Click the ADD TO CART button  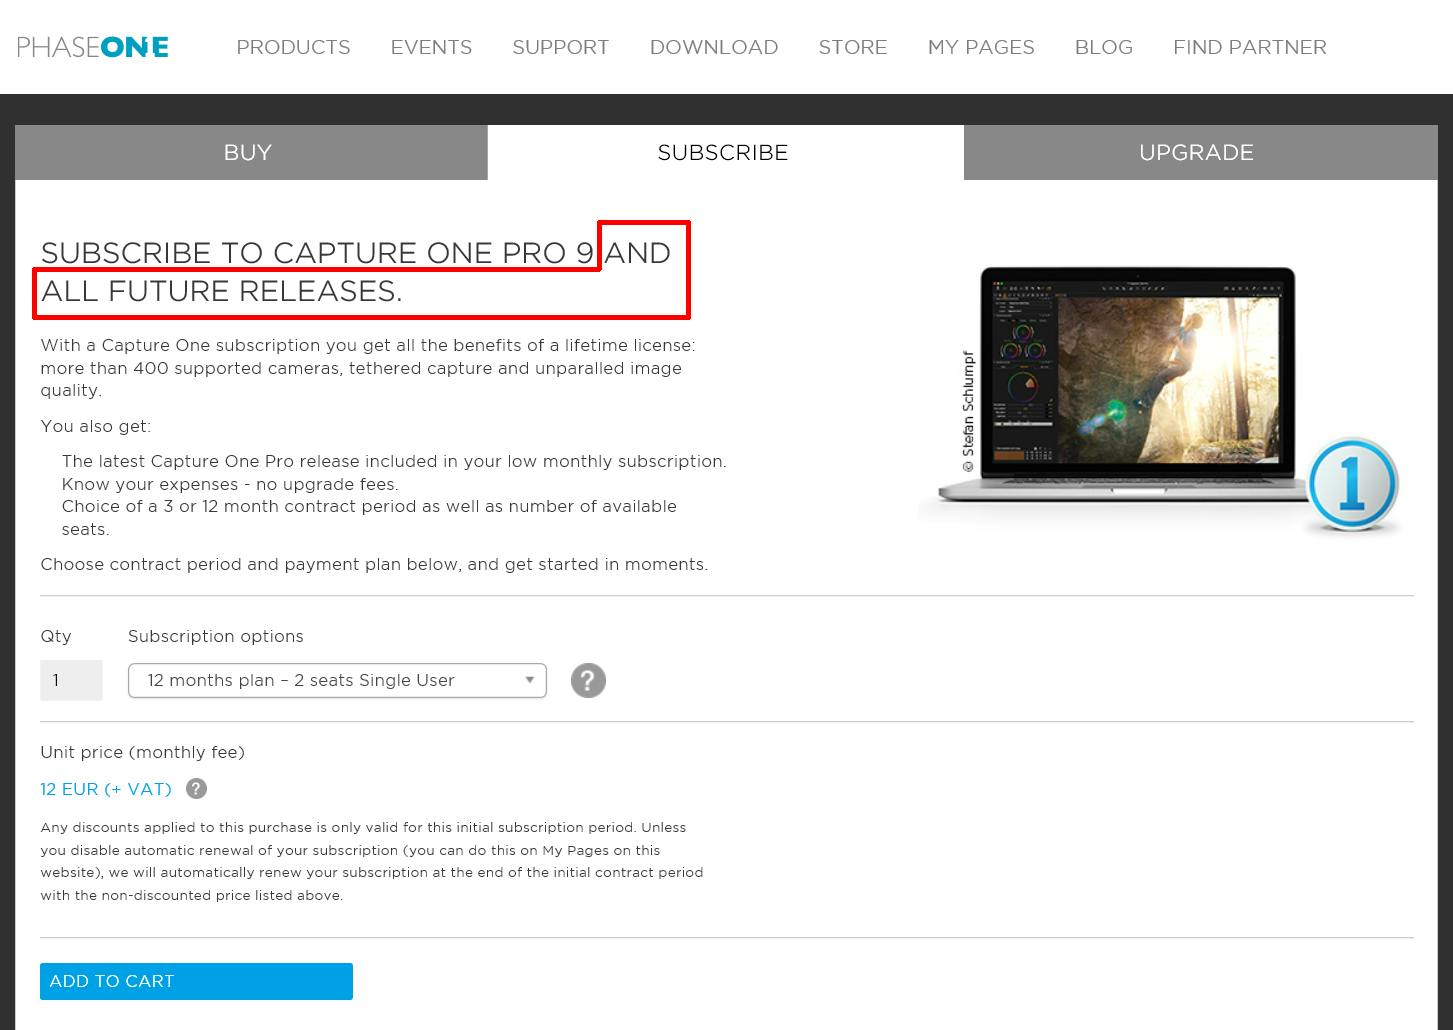click(x=196, y=981)
